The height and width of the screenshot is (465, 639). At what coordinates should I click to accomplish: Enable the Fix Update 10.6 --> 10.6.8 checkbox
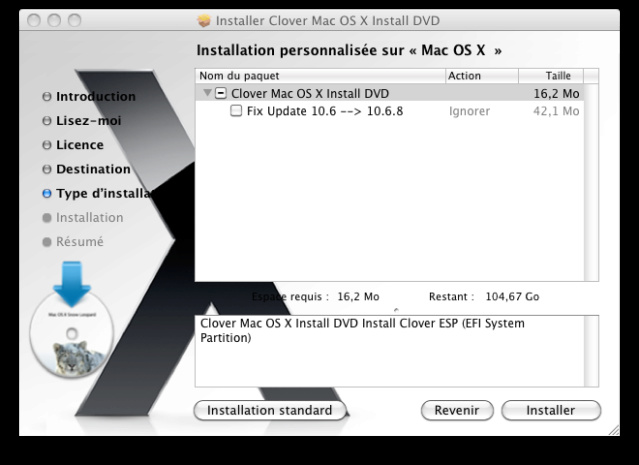pyautogui.click(x=236, y=110)
